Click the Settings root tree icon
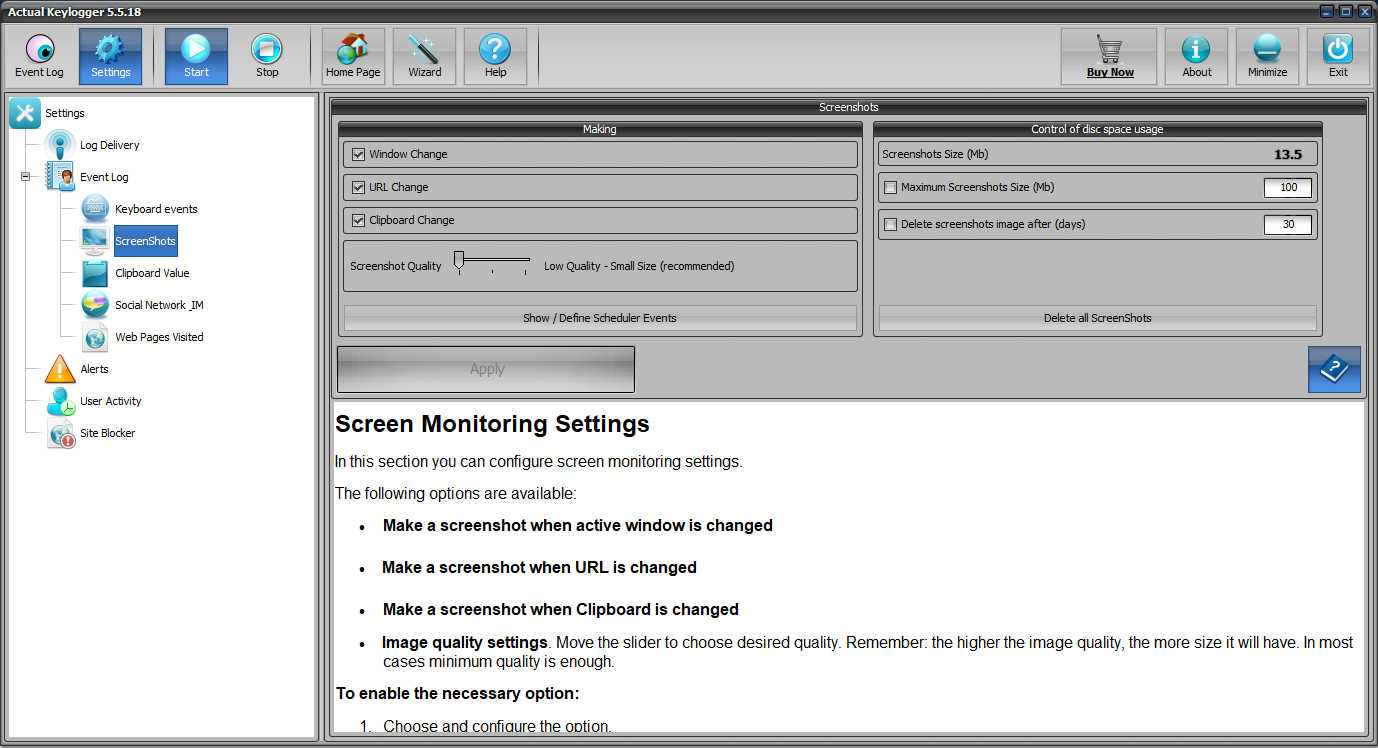 [x=25, y=113]
